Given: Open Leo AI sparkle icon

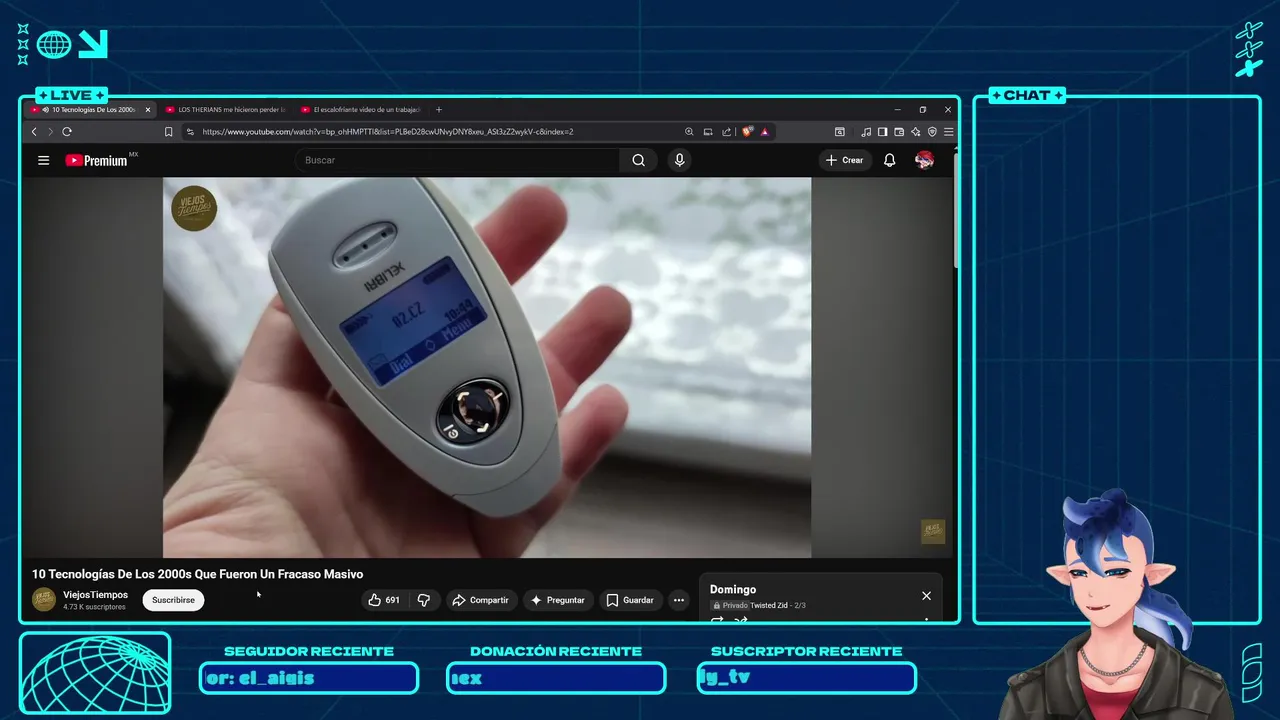Looking at the screenshot, I should 915,132.
